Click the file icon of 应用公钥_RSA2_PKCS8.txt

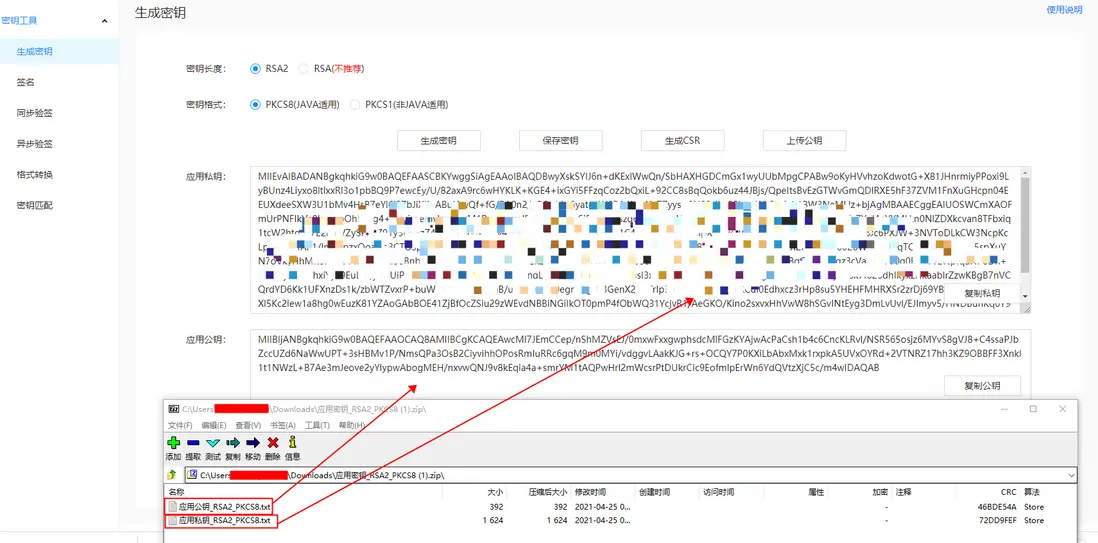(x=172, y=507)
